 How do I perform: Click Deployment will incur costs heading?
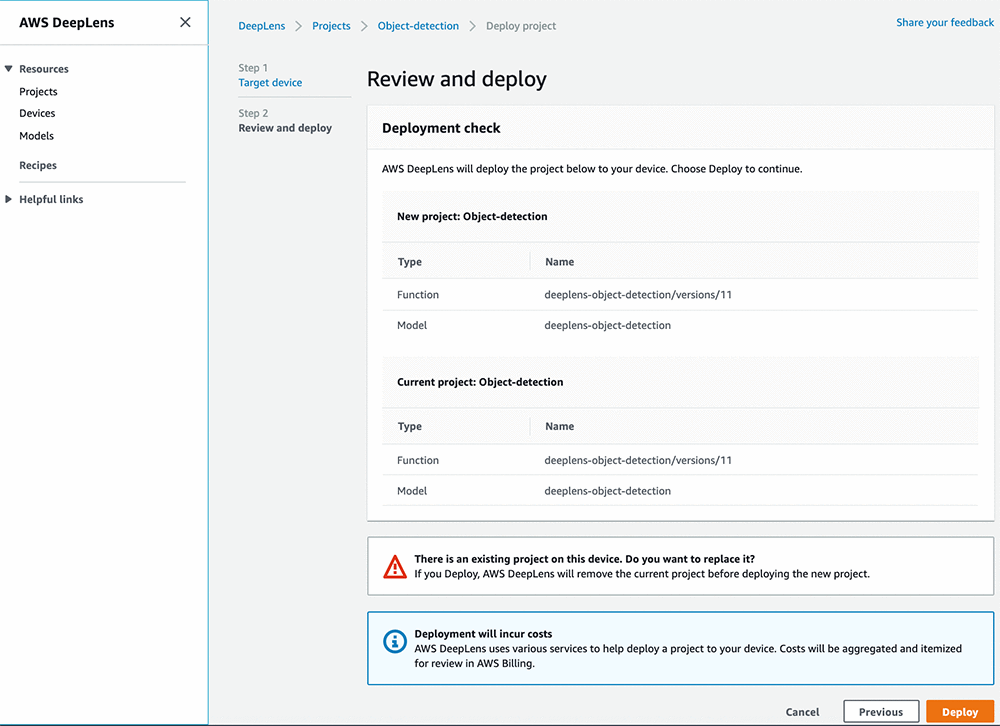tap(483, 633)
